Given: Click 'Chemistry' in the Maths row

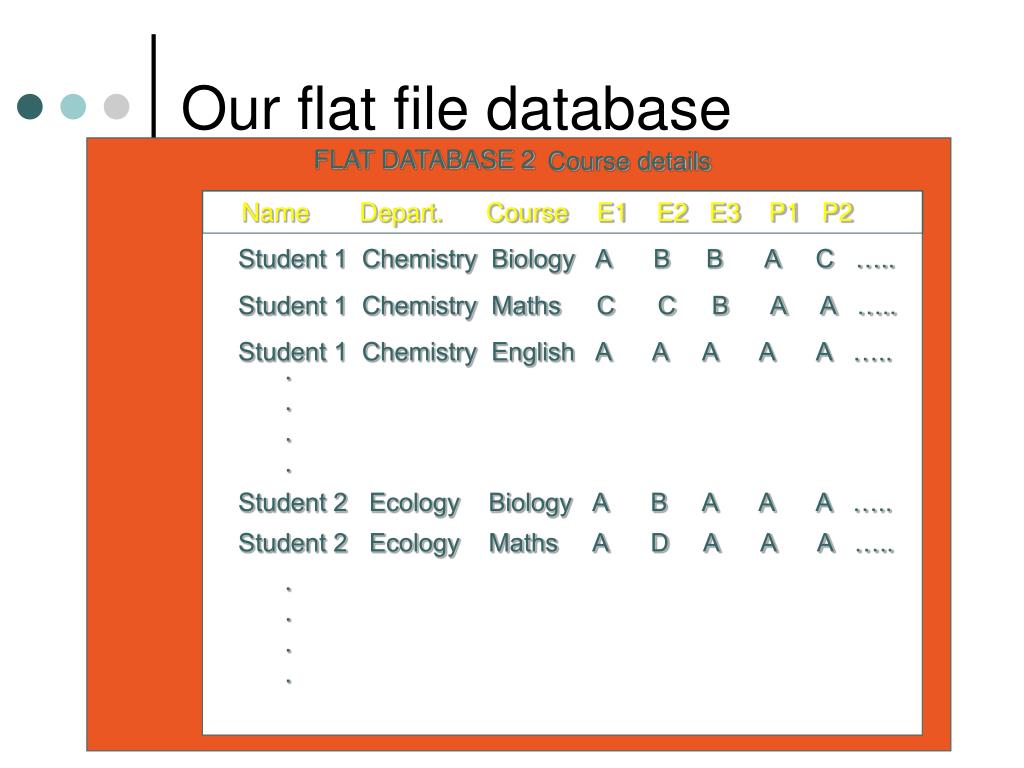Looking at the screenshot, I should (420, 306).
